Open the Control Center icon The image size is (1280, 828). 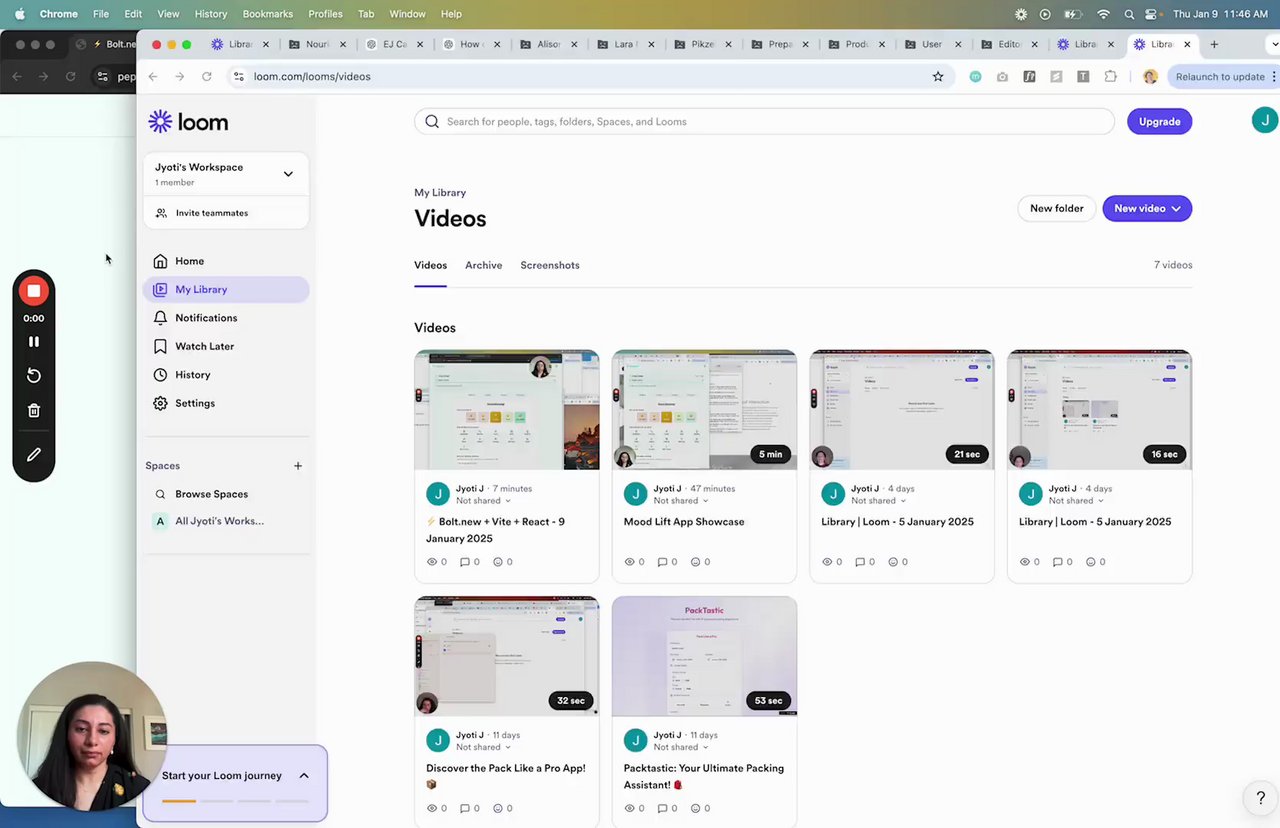tap(1151, 14)
